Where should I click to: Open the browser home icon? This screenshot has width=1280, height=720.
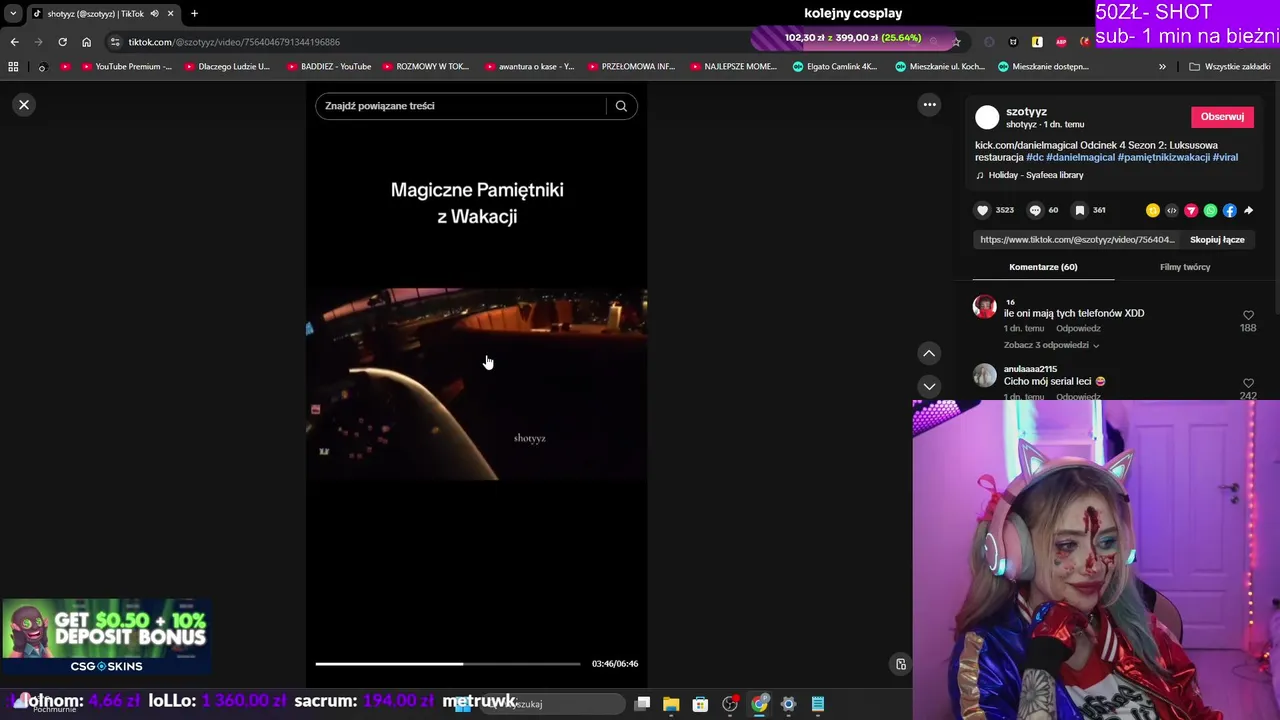click(x=86, y=42)
